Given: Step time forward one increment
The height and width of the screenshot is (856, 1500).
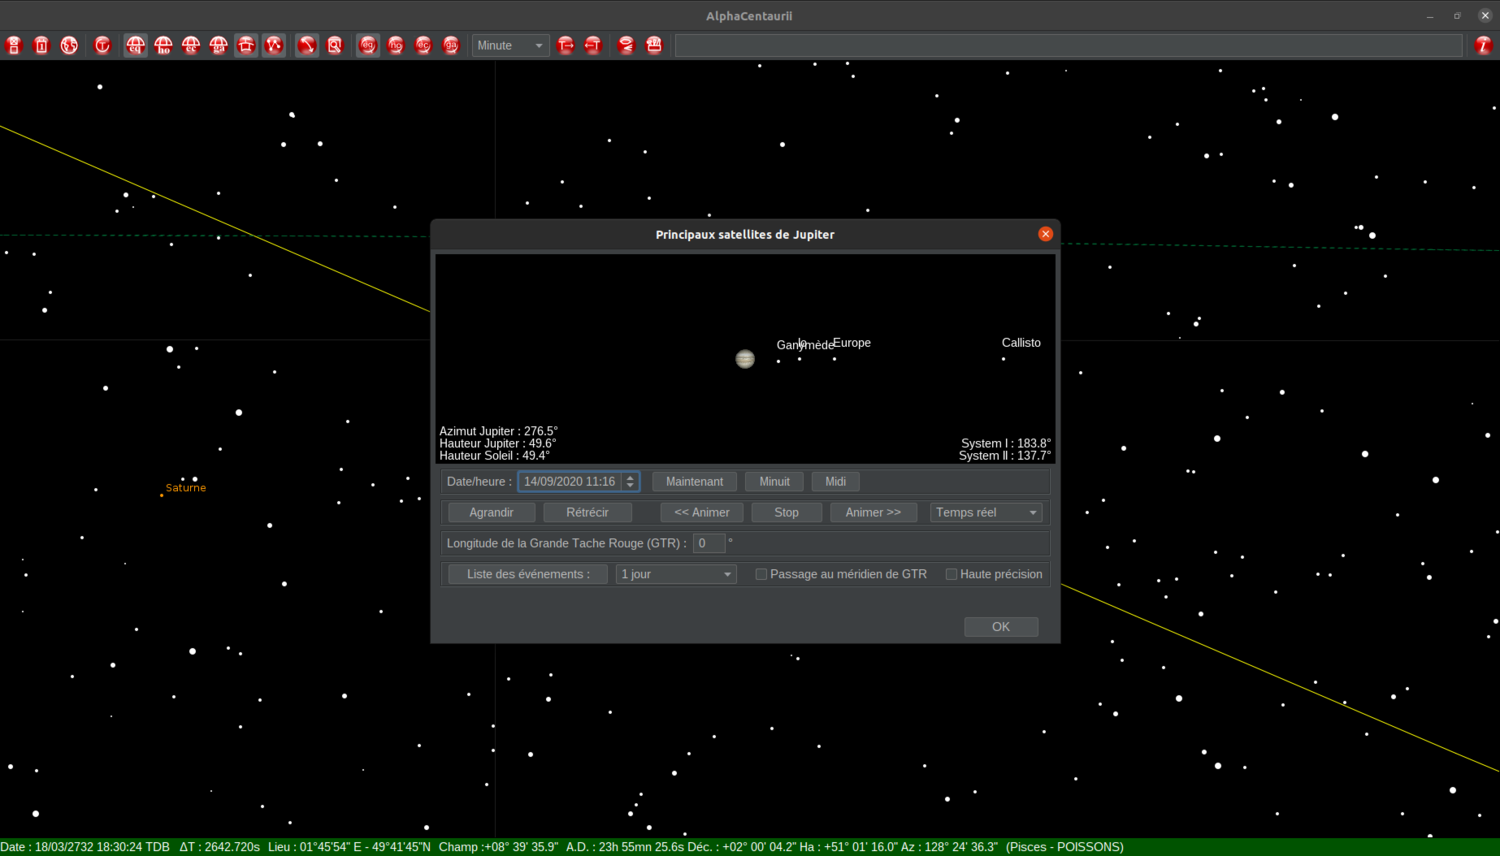Looking at the screenshot, I should 566,45.
